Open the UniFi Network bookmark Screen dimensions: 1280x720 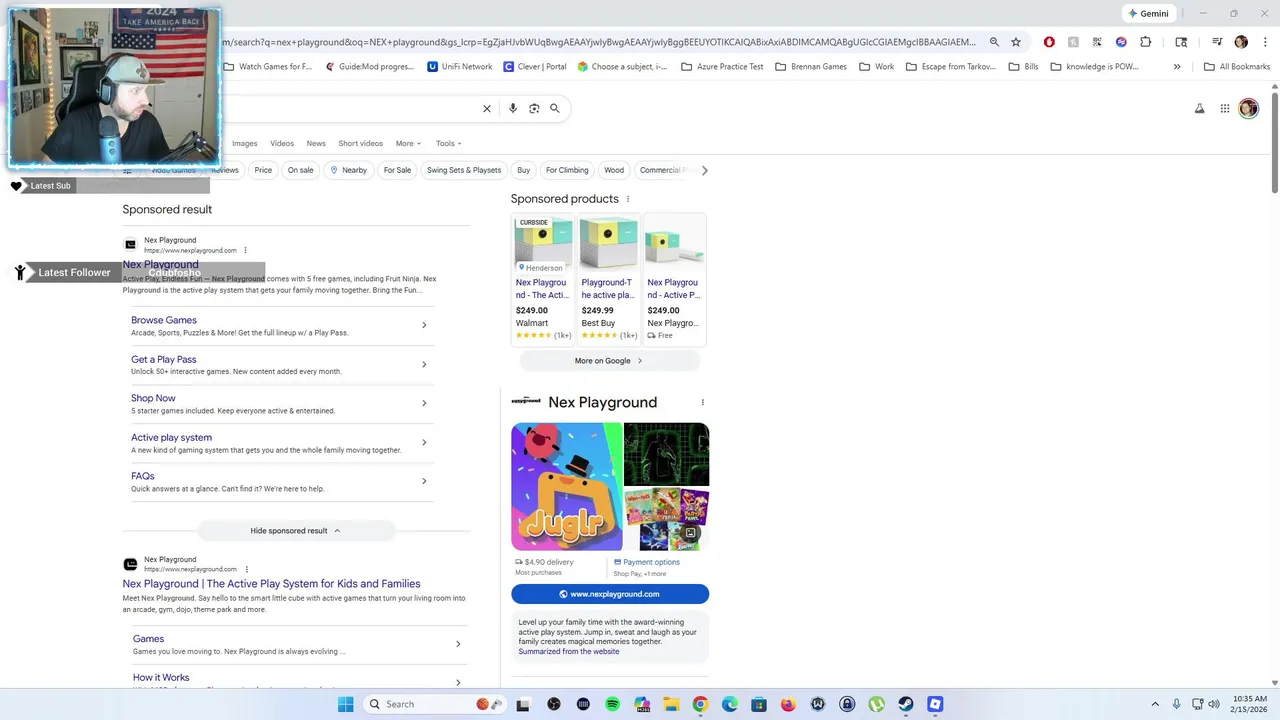(x=460, y=67)
